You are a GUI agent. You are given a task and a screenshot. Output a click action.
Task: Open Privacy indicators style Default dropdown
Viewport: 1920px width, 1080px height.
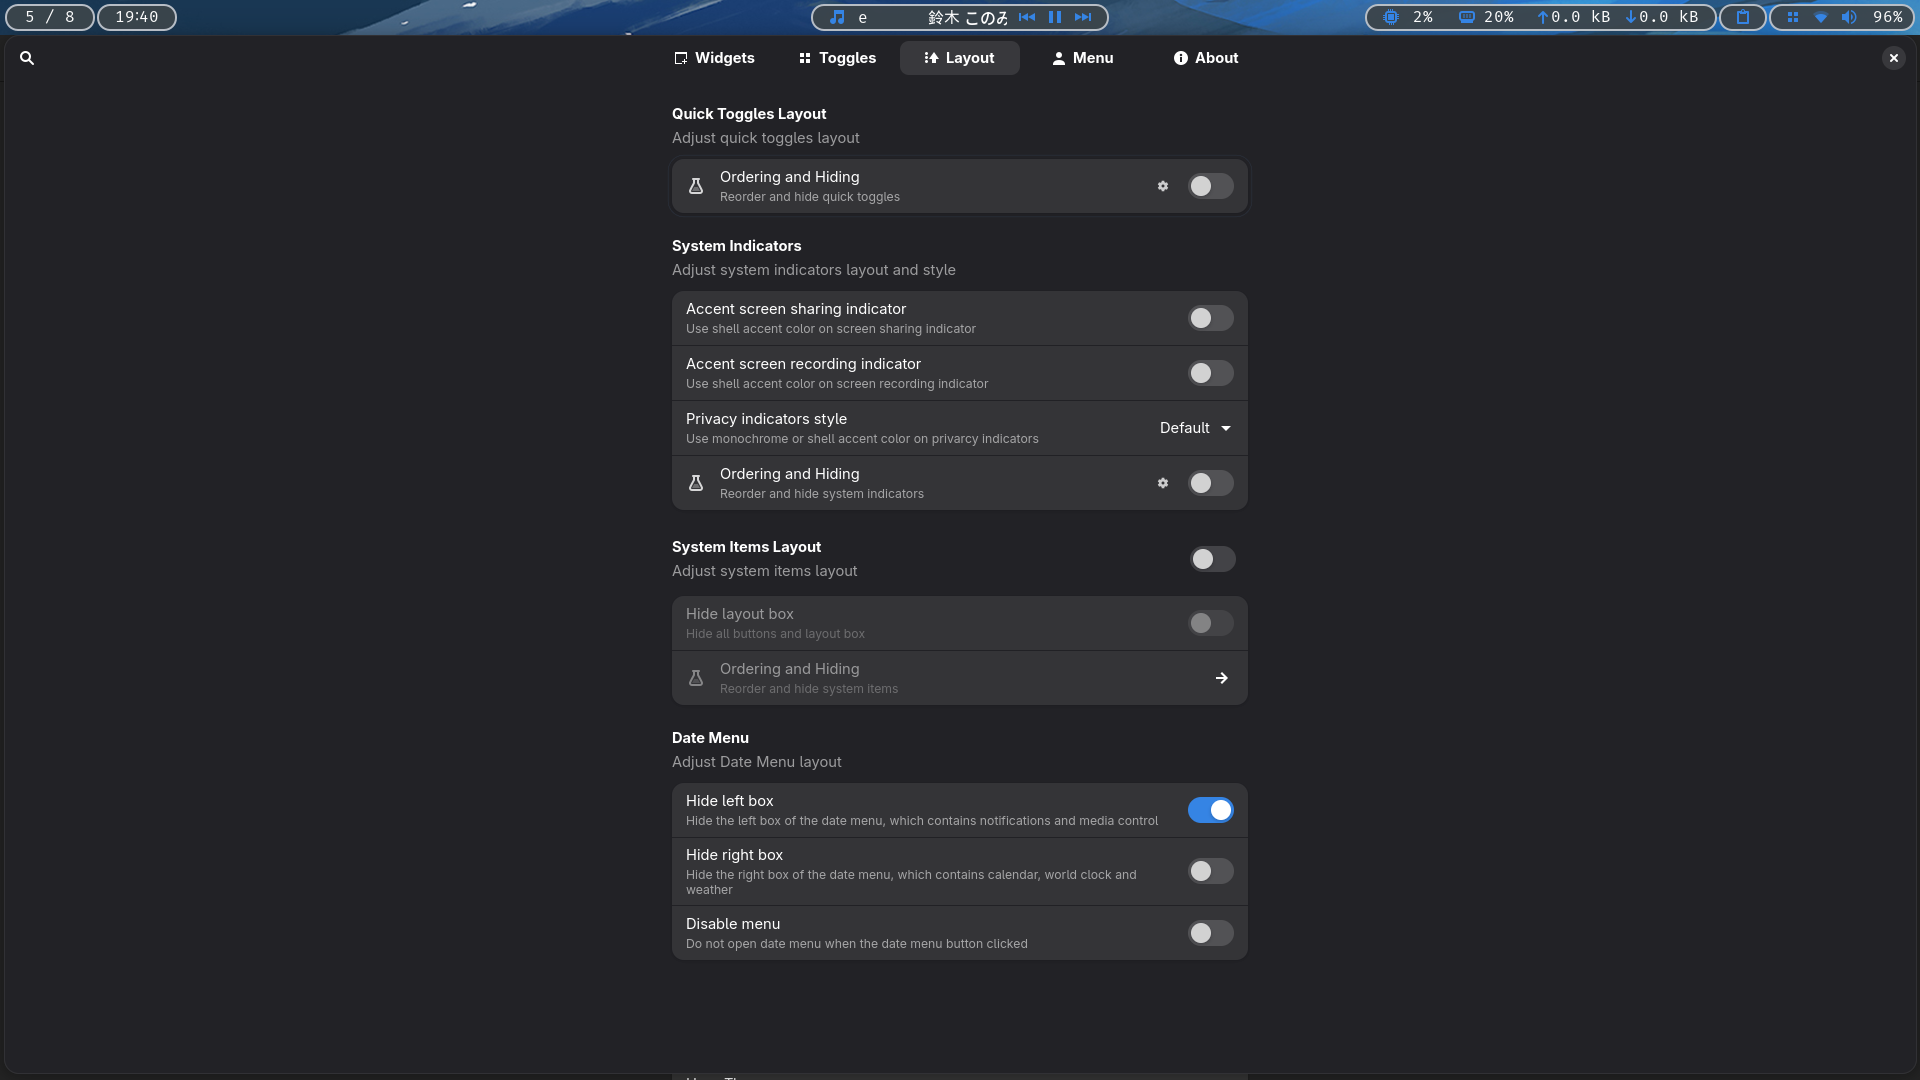(1195, 428)
